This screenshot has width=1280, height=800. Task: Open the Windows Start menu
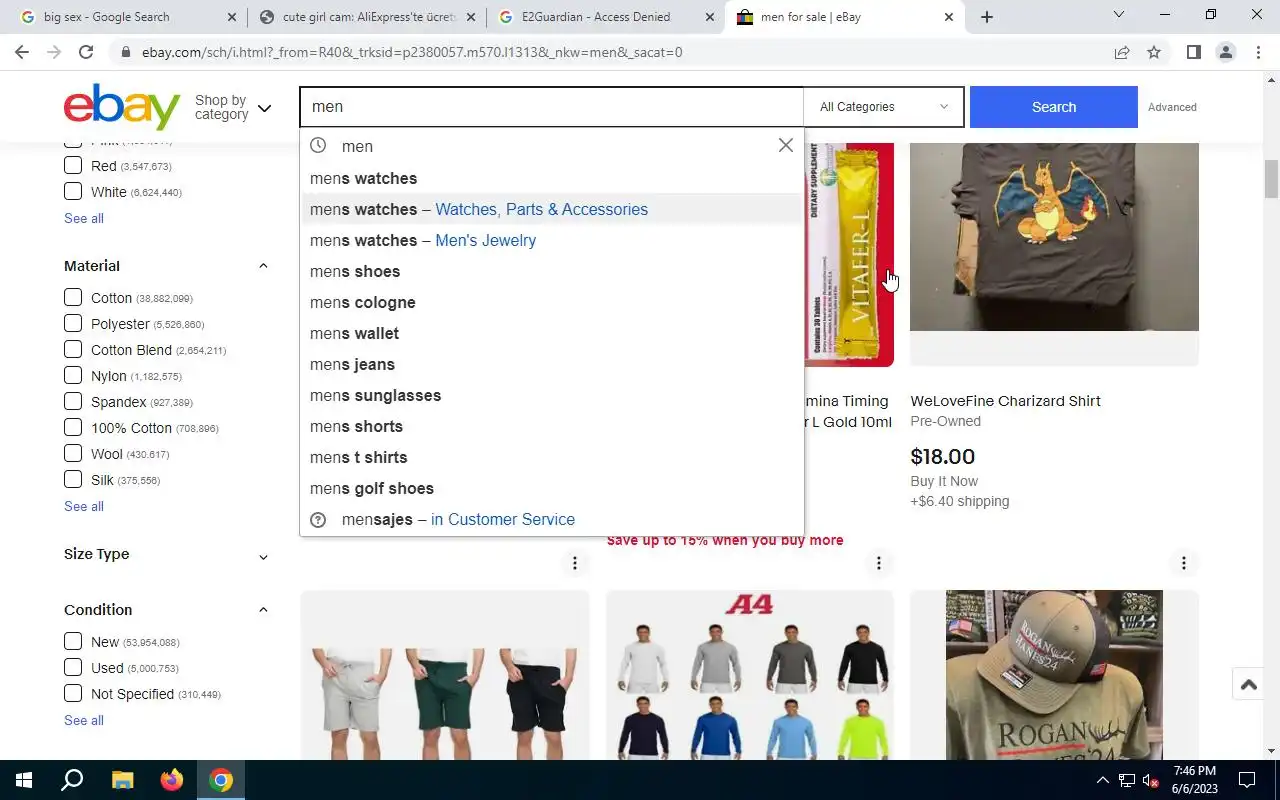coord(24,780)
